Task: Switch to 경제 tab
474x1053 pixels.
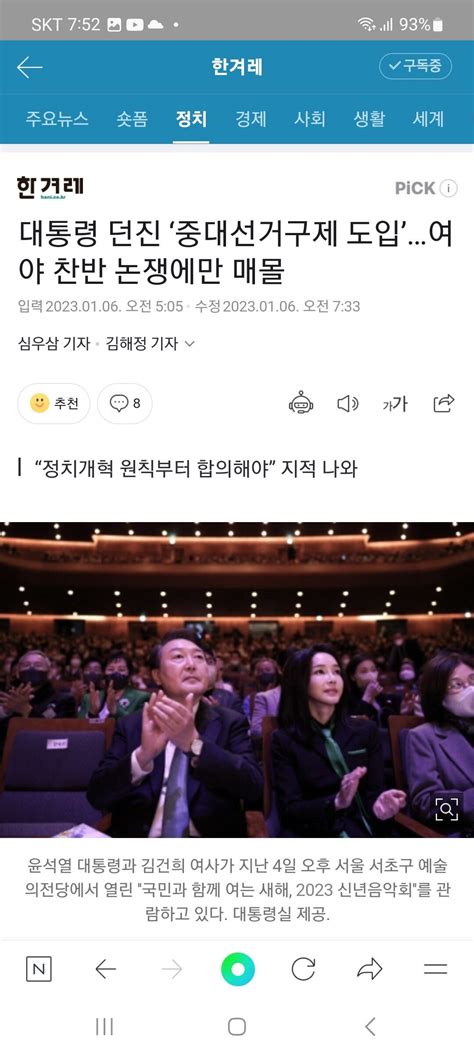Action: pos(250,119)
